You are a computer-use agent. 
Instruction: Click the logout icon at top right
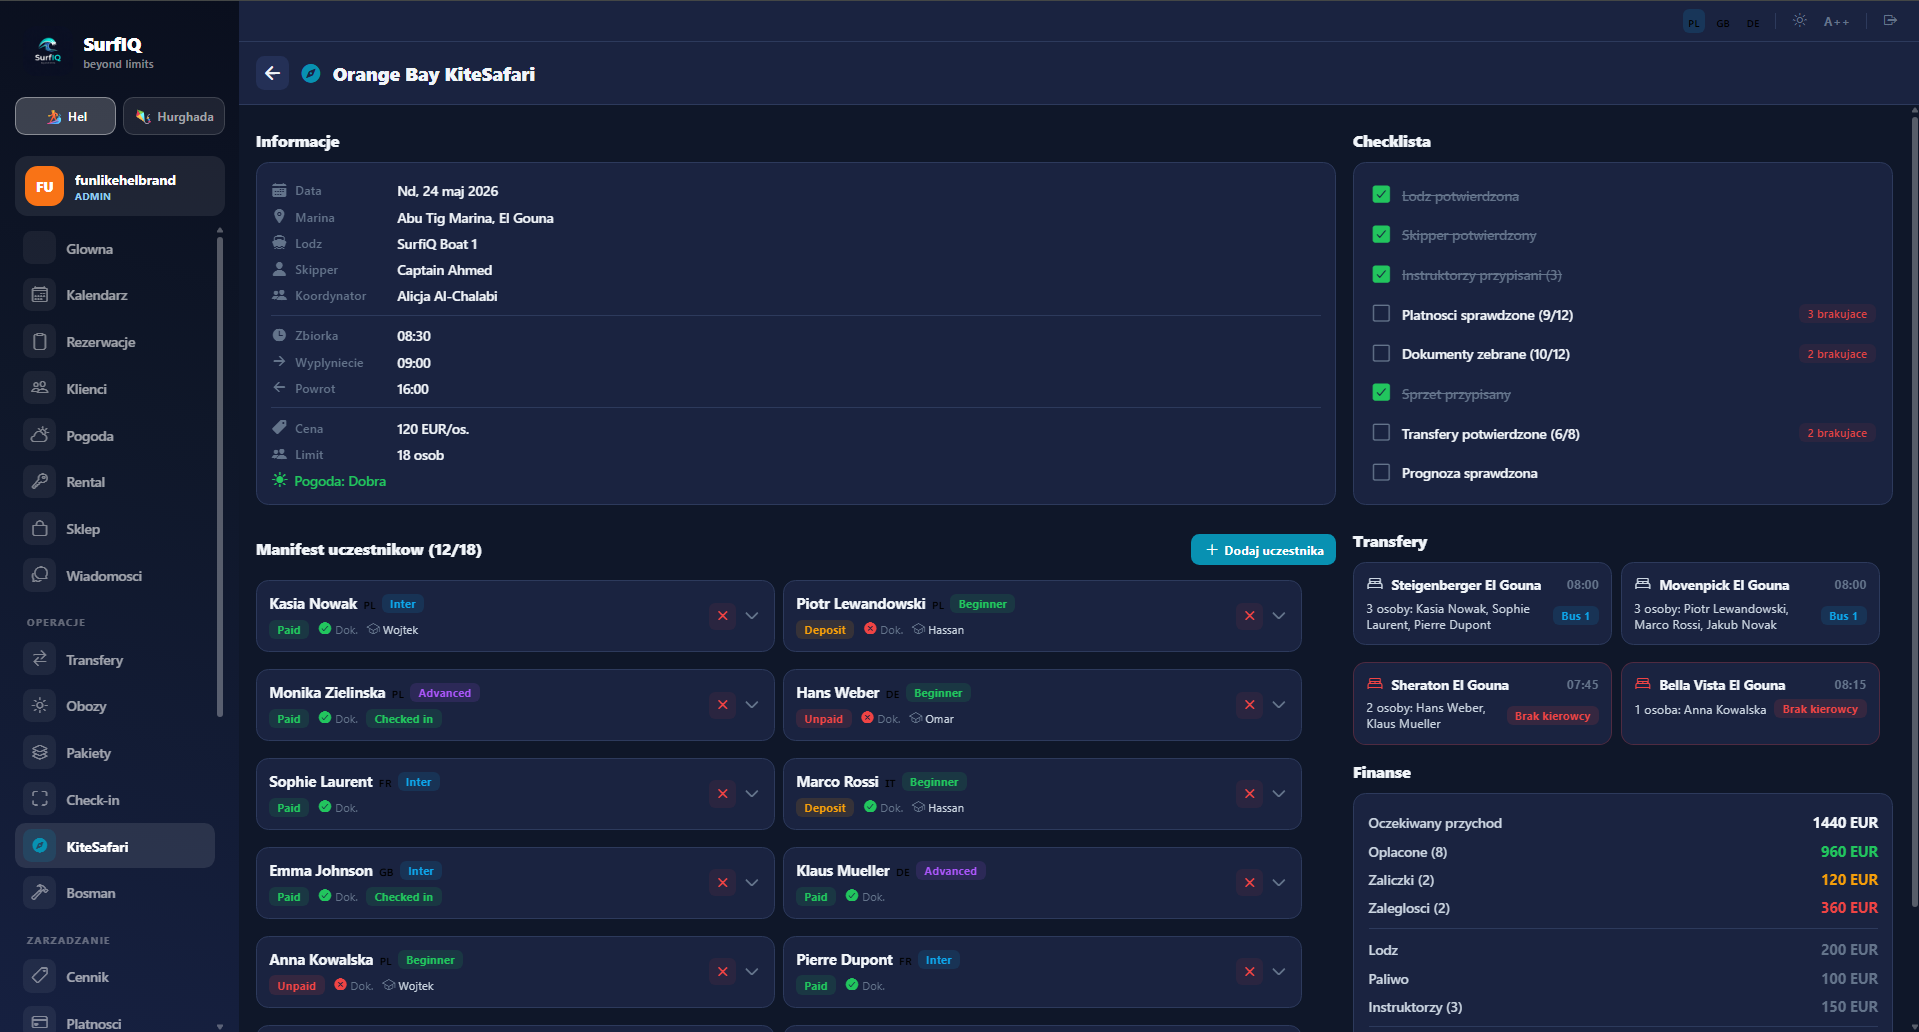pyautogui.click(x=1890, y=21)
